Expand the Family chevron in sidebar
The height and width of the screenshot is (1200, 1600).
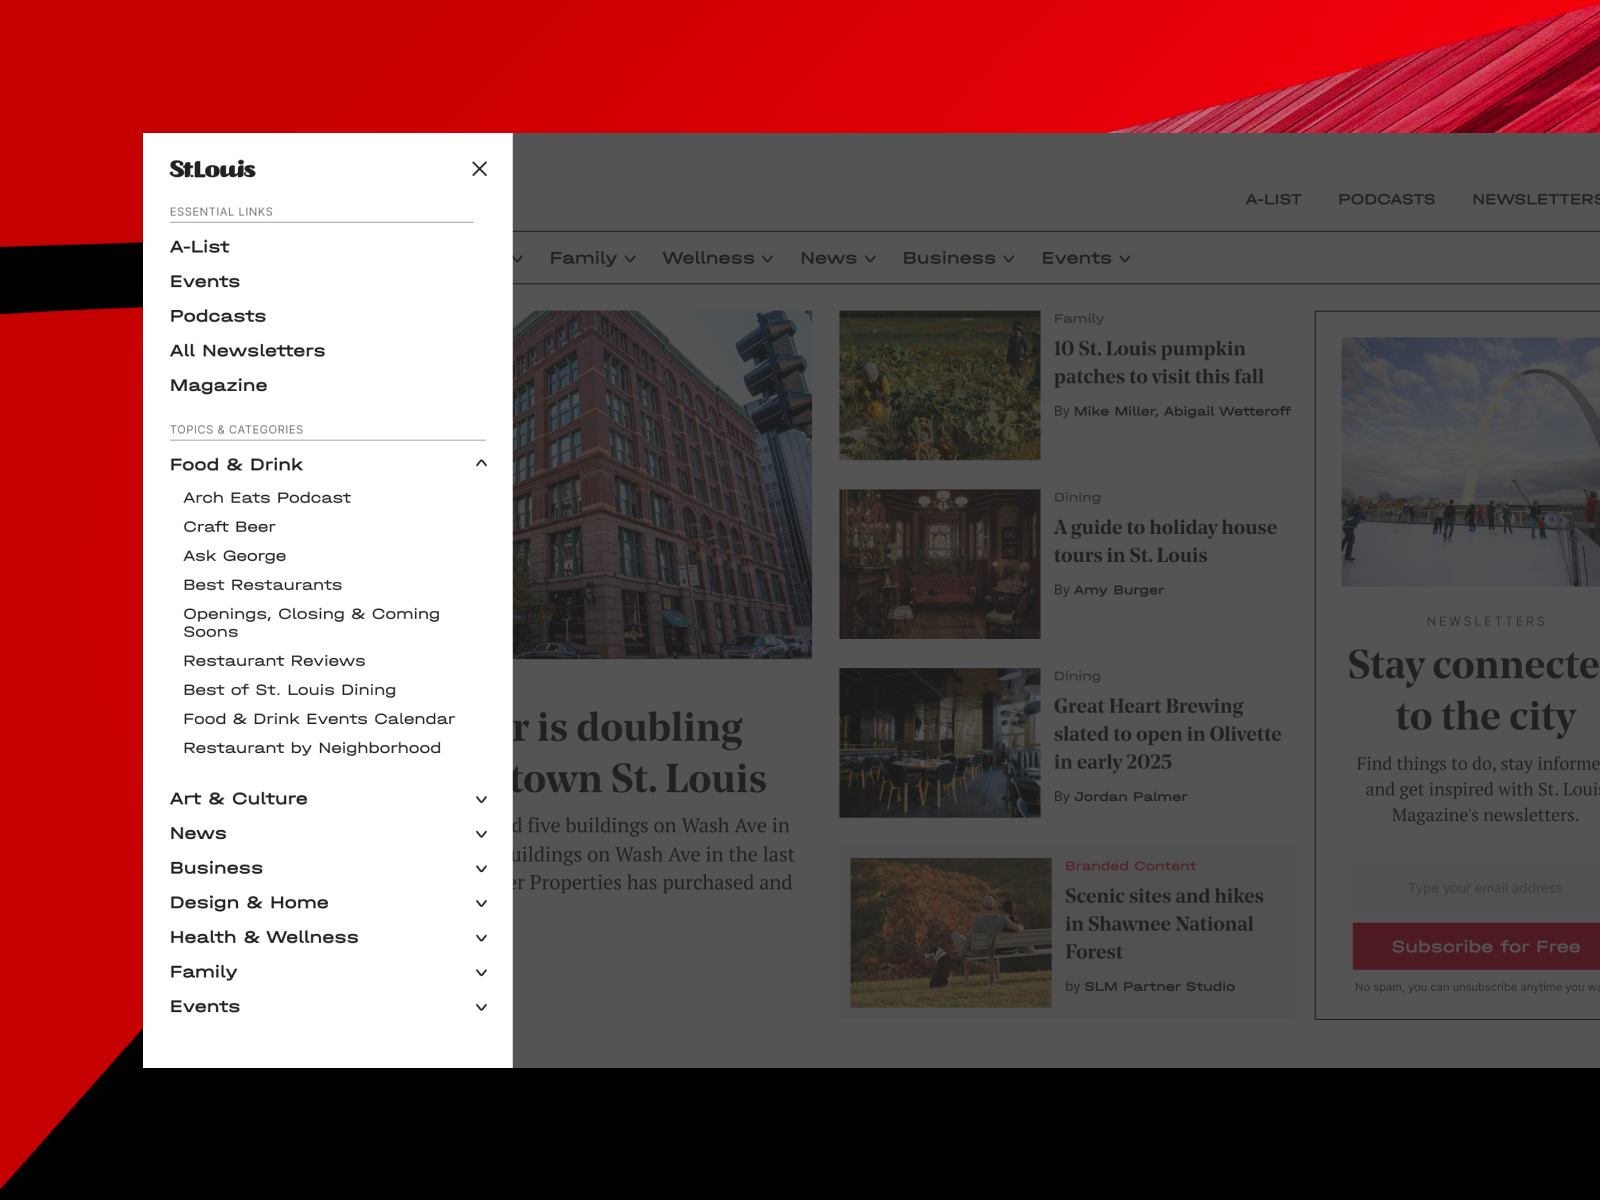[x=481, y=972]
